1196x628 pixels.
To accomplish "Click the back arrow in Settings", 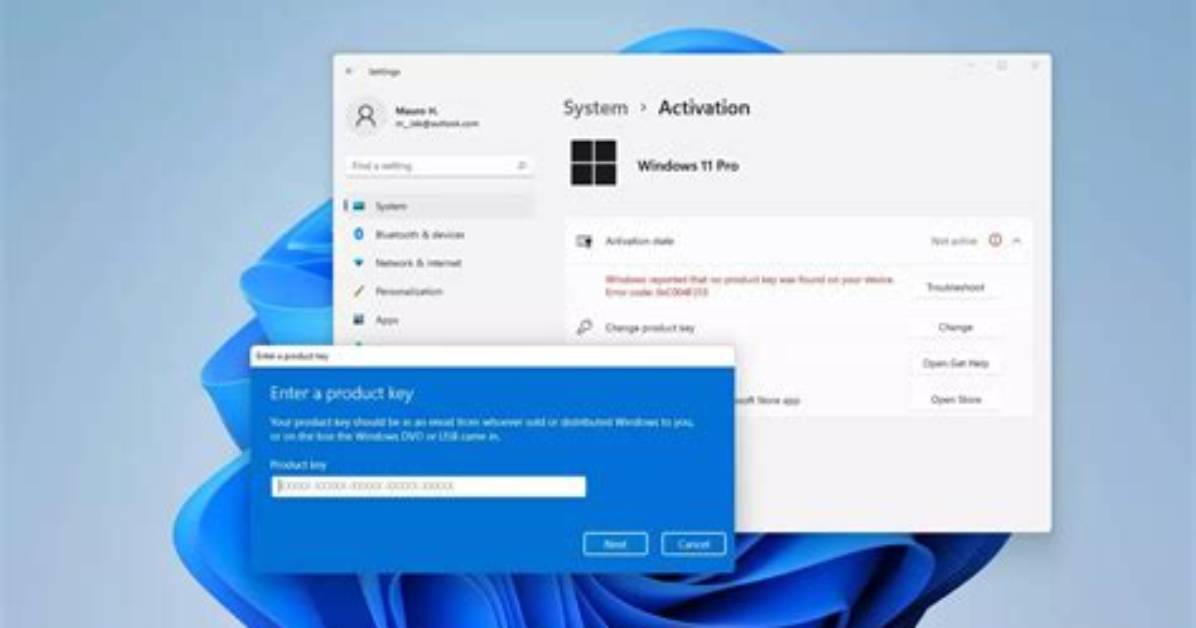I will pos(349,71).
